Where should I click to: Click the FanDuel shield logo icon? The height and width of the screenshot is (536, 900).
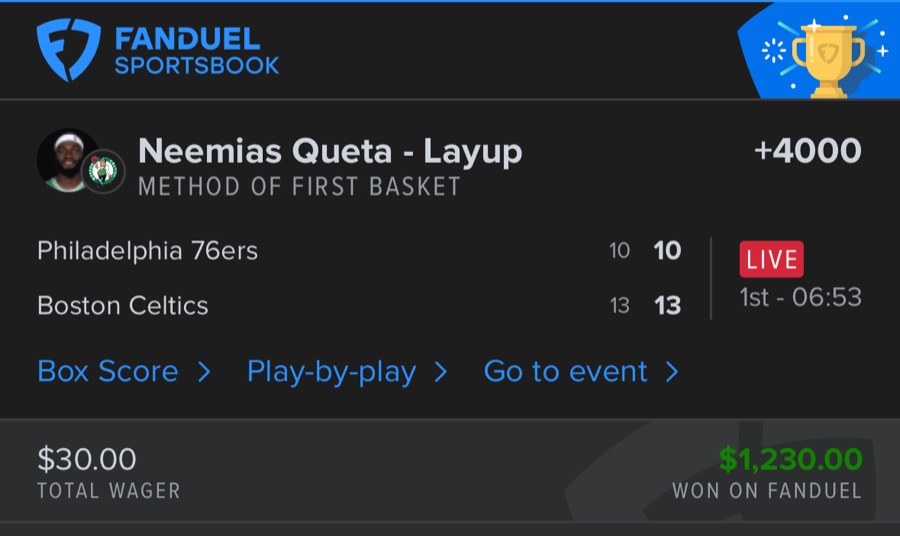click(70, 50)
